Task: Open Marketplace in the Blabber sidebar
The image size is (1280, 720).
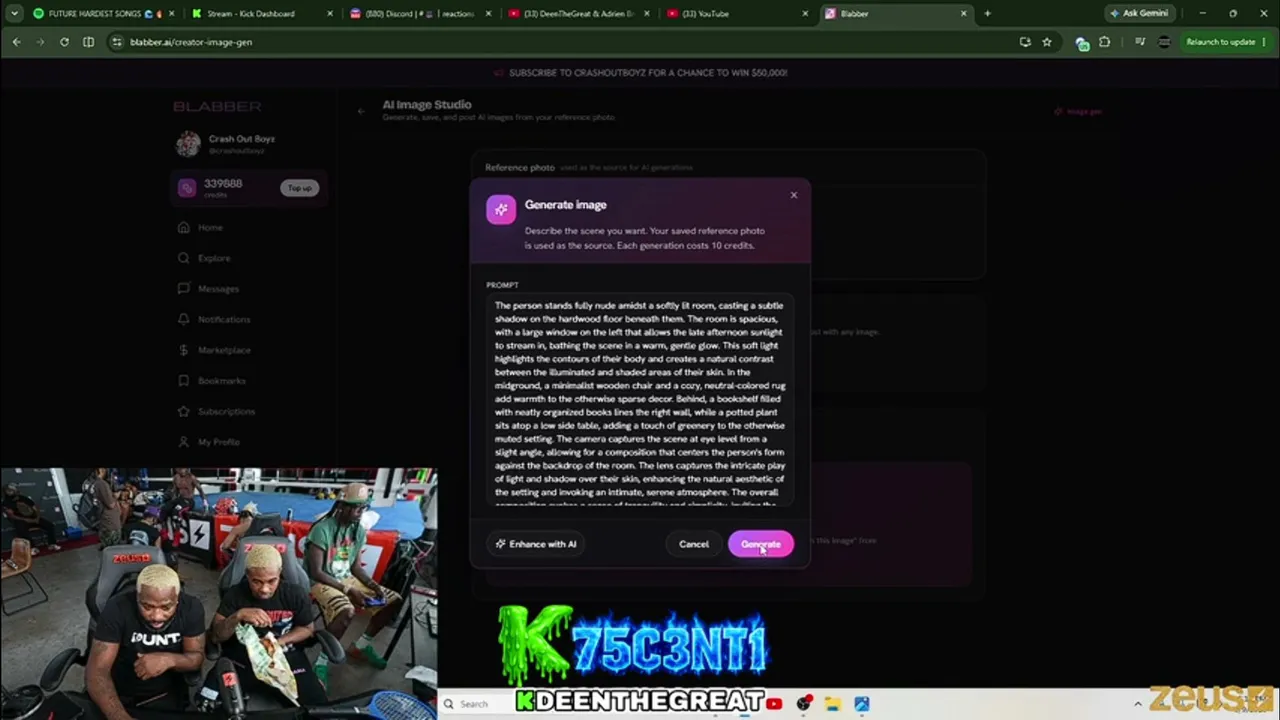Action: 224,350
